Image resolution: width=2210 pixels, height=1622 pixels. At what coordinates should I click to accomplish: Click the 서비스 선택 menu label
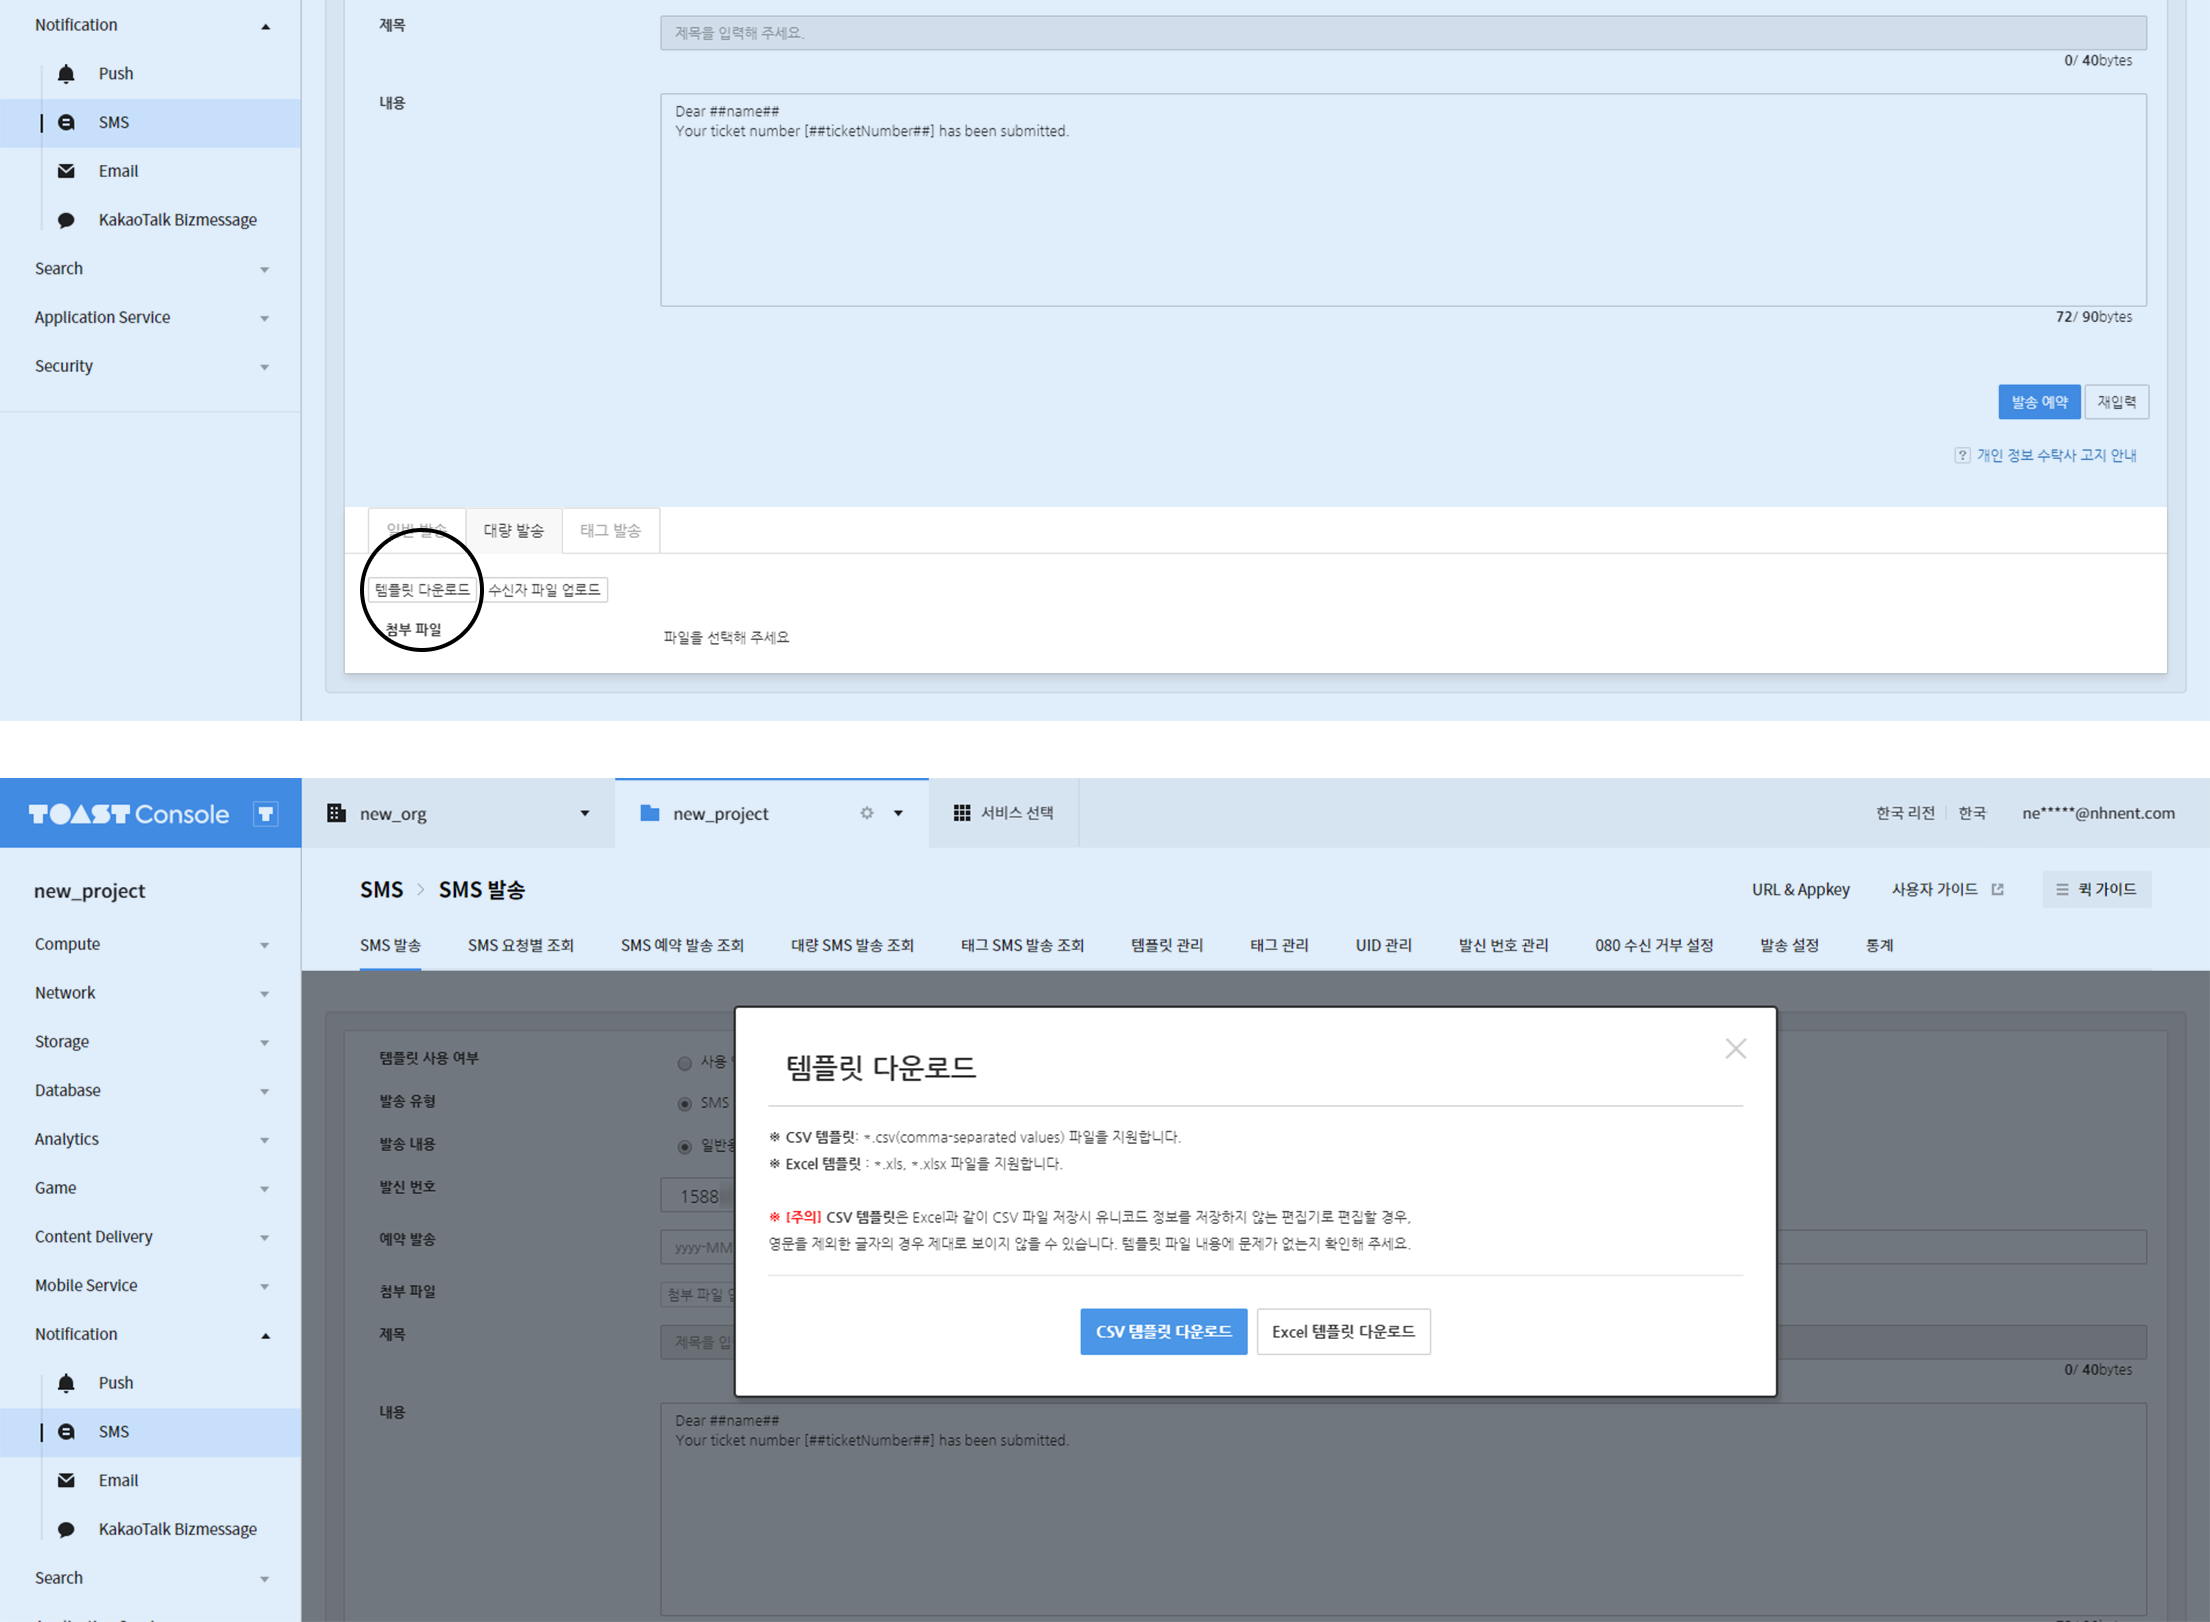(1017, 813)
